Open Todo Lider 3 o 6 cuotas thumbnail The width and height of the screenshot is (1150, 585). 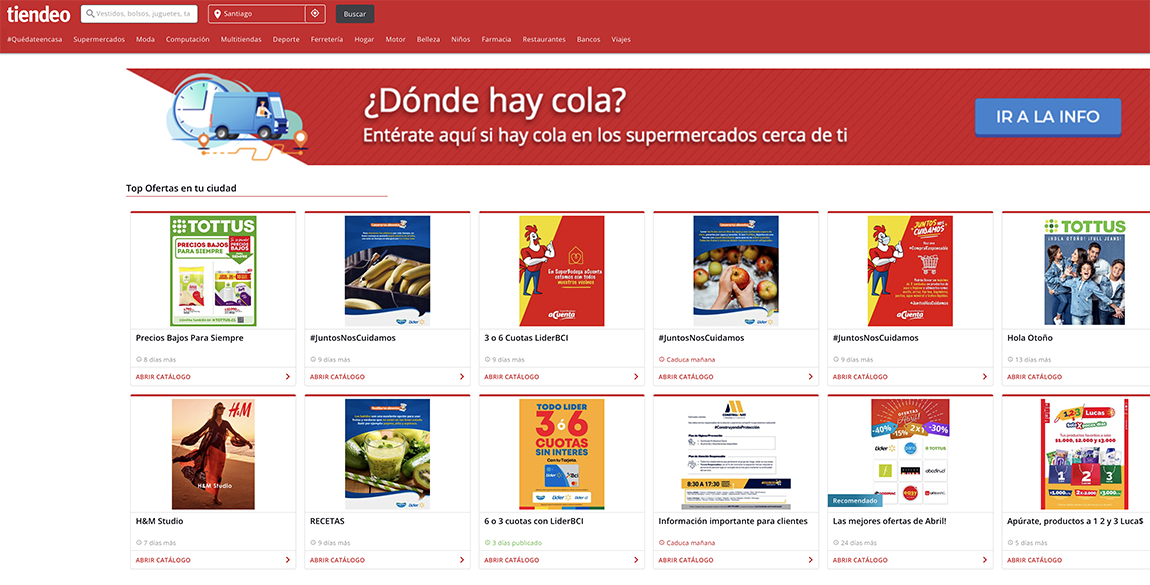[562, 454]
